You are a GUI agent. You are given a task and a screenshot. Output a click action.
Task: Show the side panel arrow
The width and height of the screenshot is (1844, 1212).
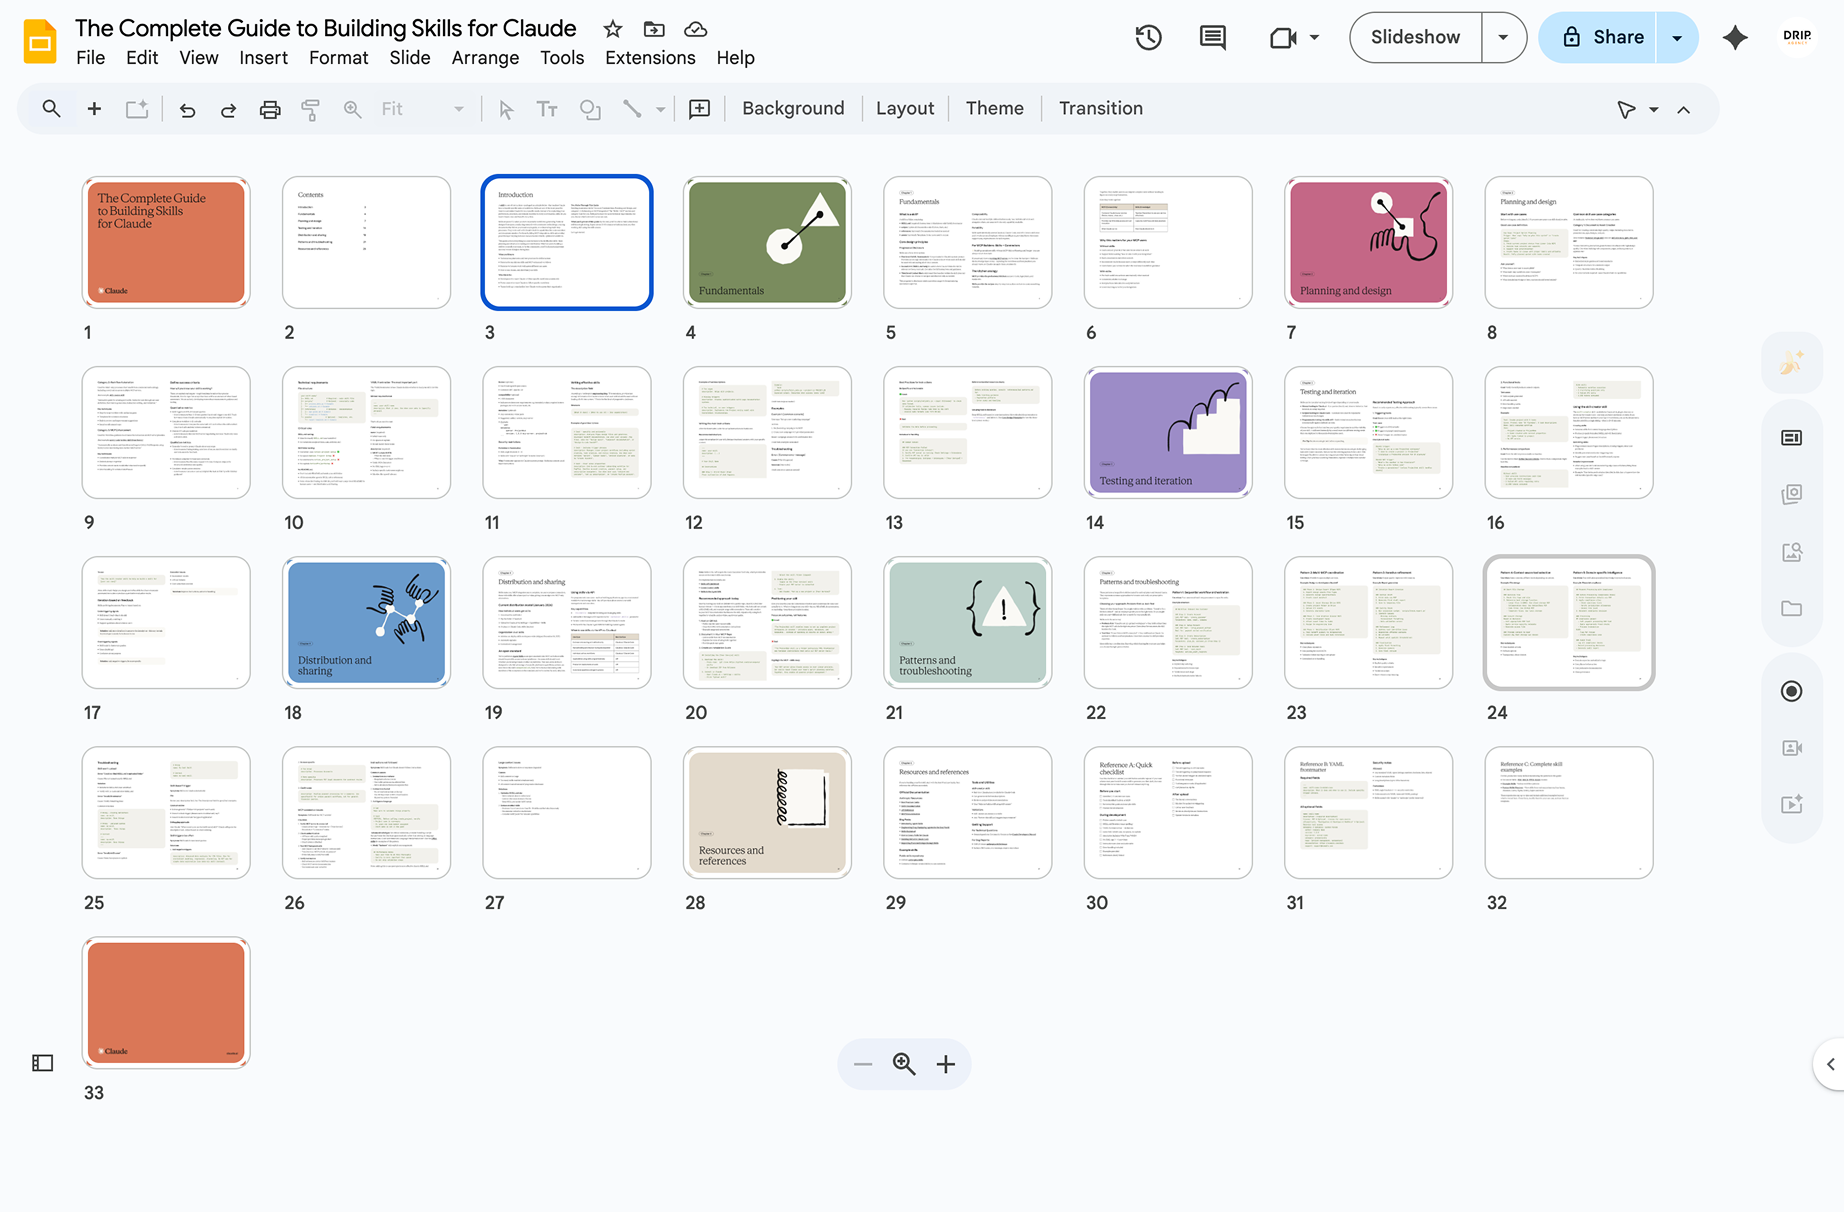1830,1064
